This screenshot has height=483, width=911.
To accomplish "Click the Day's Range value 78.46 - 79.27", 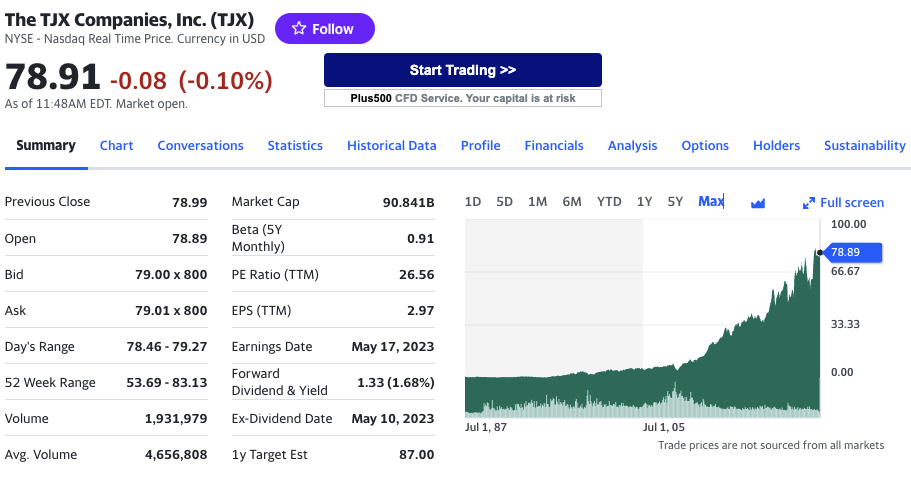I will coord(167,346).
